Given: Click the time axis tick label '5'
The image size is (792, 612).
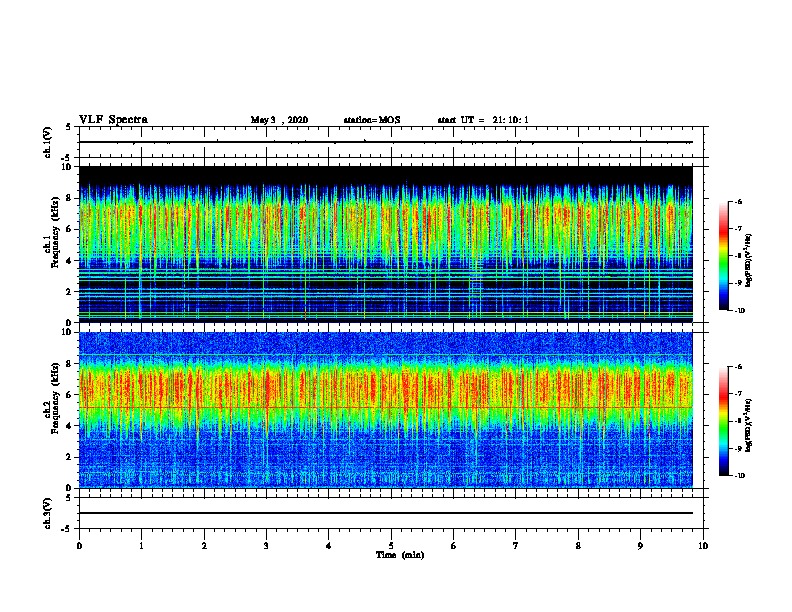Looking at the screenshot, I should pyautogui.click(x=391, y=546).
